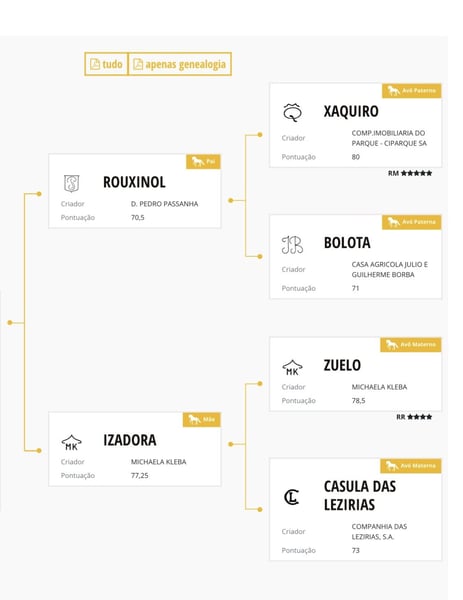463x600 pixels.
Task: Click the Bolota JB brand logo
Action: pyautogui.click(x=292, y=245)
